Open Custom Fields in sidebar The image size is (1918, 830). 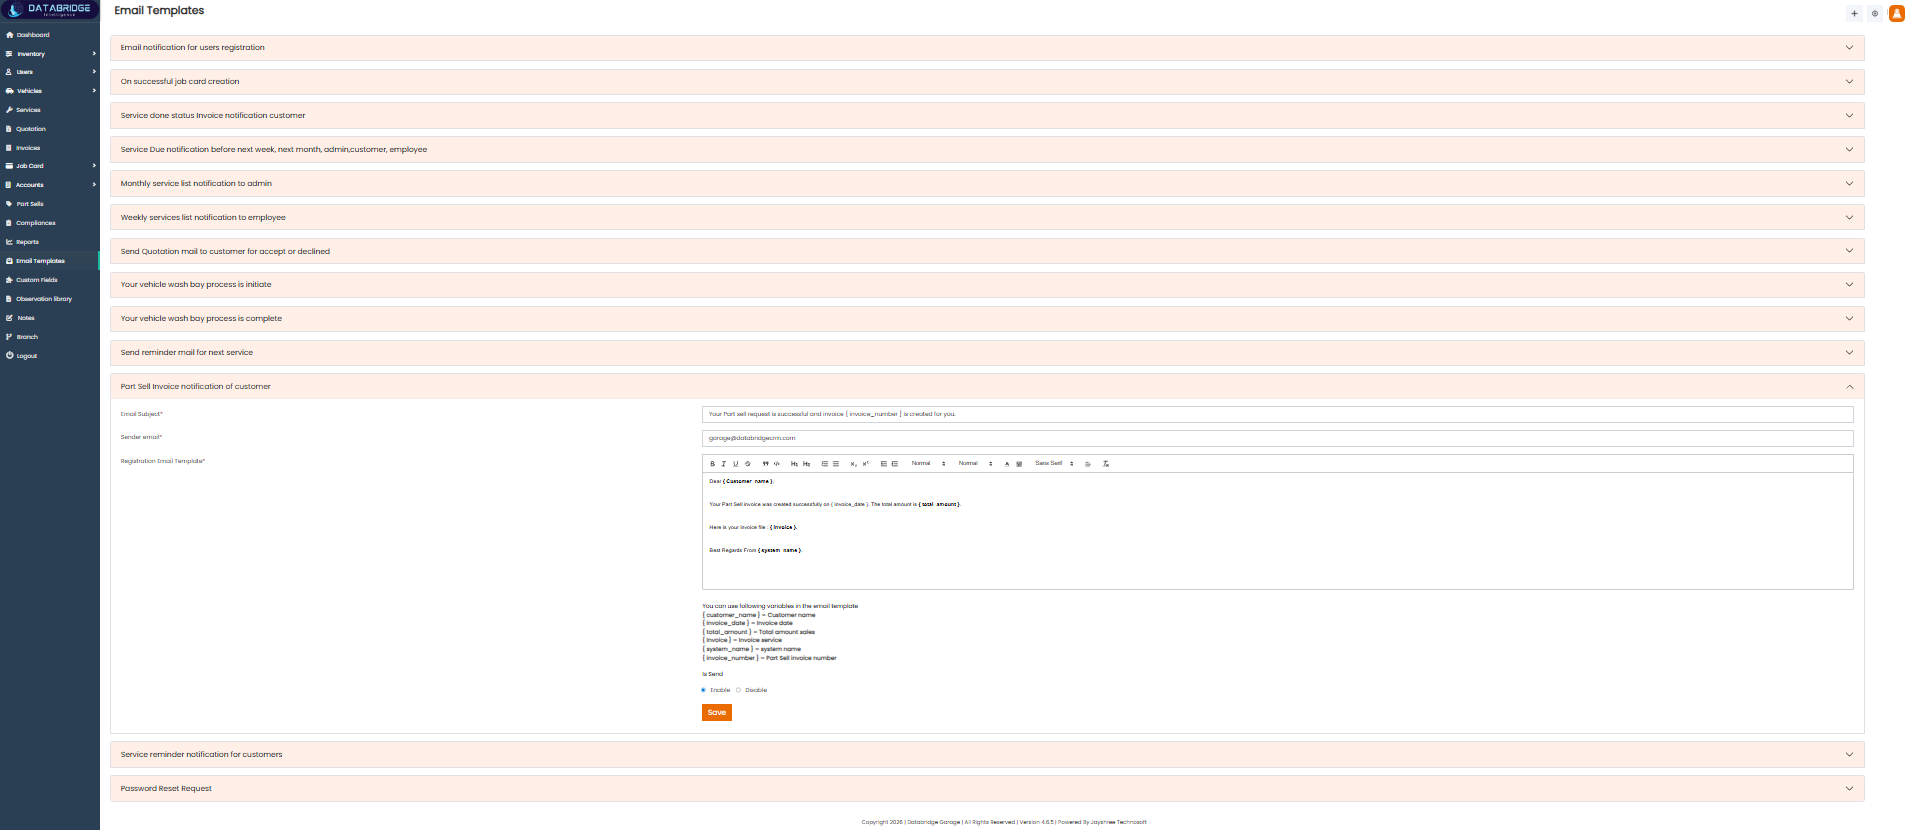(49, 280)
